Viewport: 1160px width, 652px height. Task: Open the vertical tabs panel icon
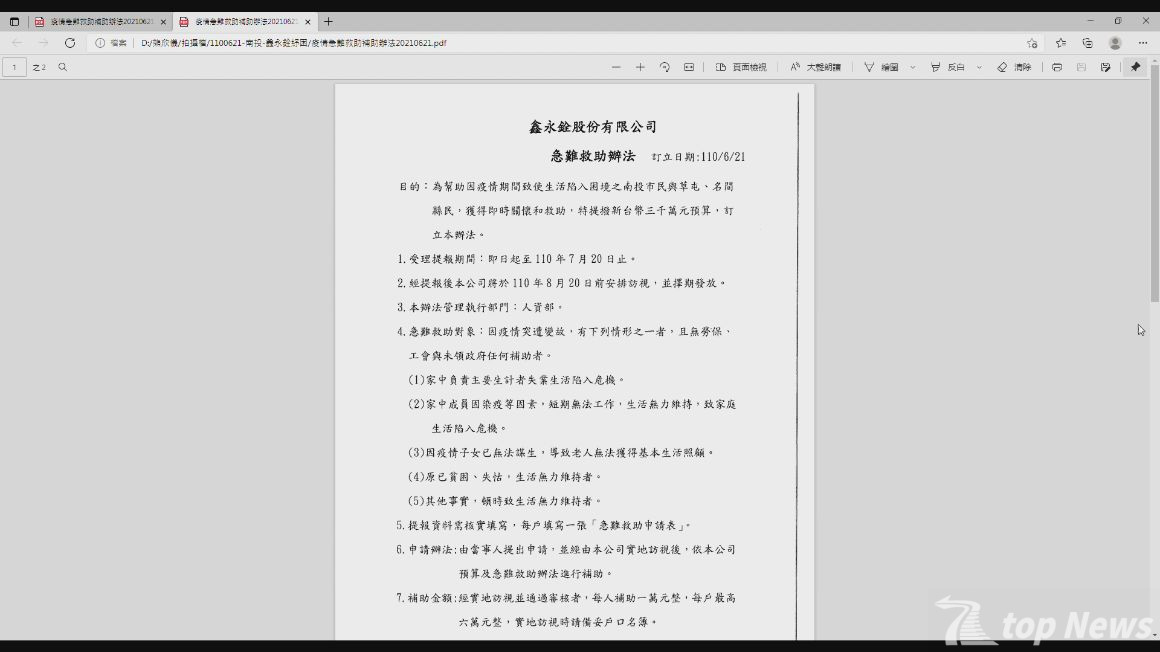pyautogui.click(x=14, y=21)
